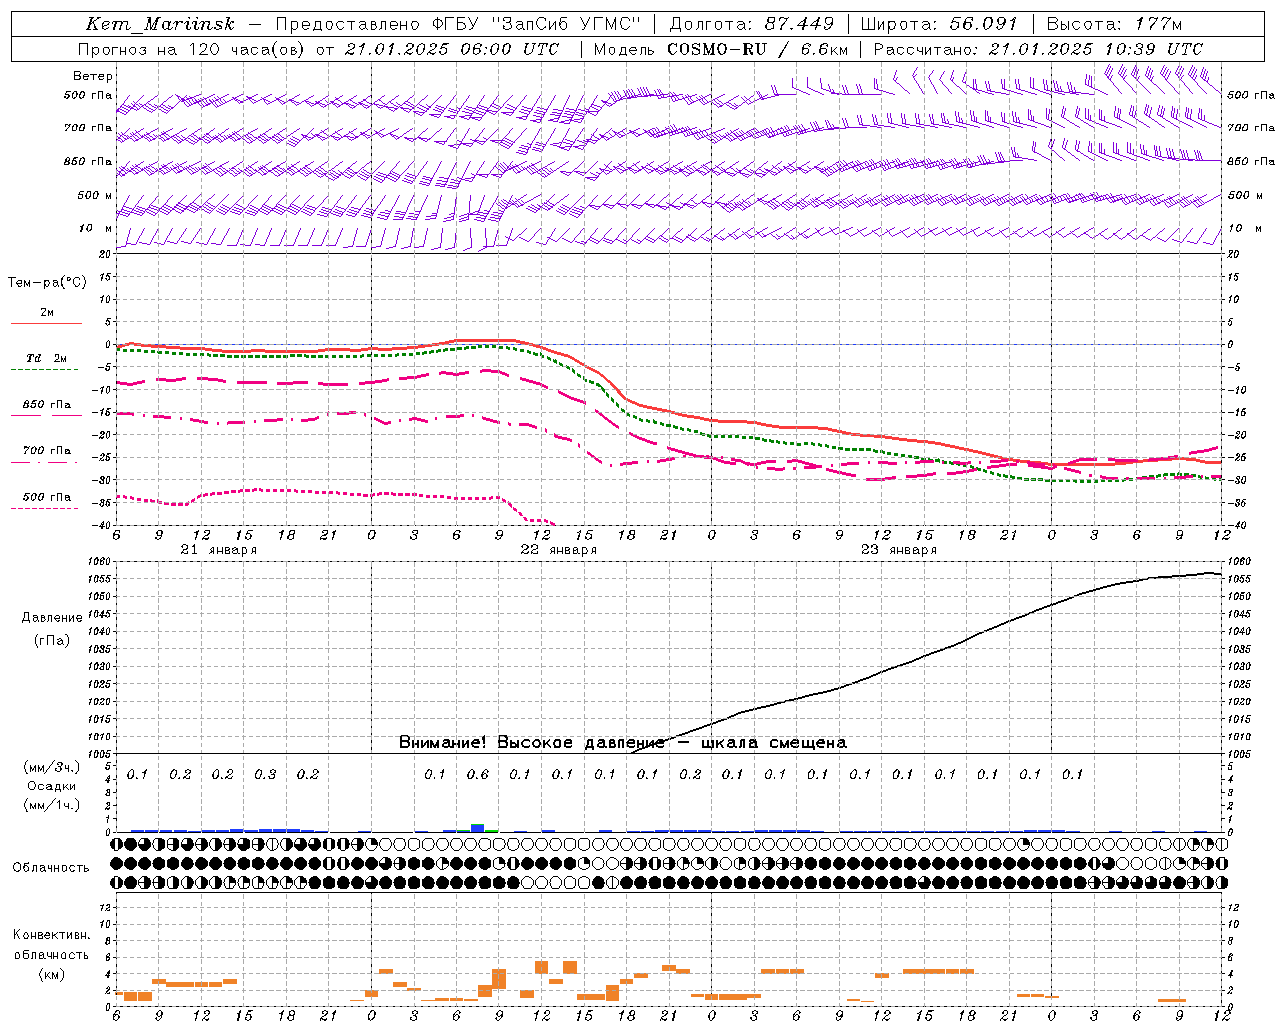The width and height of the screenshot is (1280, 1024).
Task: Click the '(мм/1ч.)' precipitation unit label
Action: (x=51, y=804)
